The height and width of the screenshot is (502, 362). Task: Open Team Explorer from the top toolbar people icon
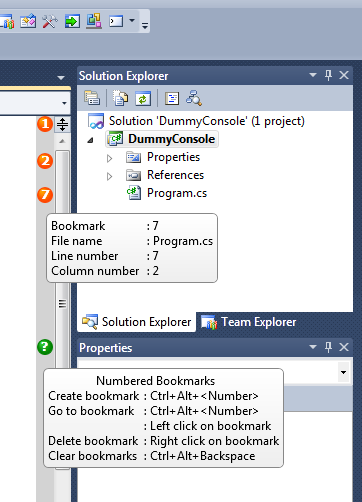[7, 22]
